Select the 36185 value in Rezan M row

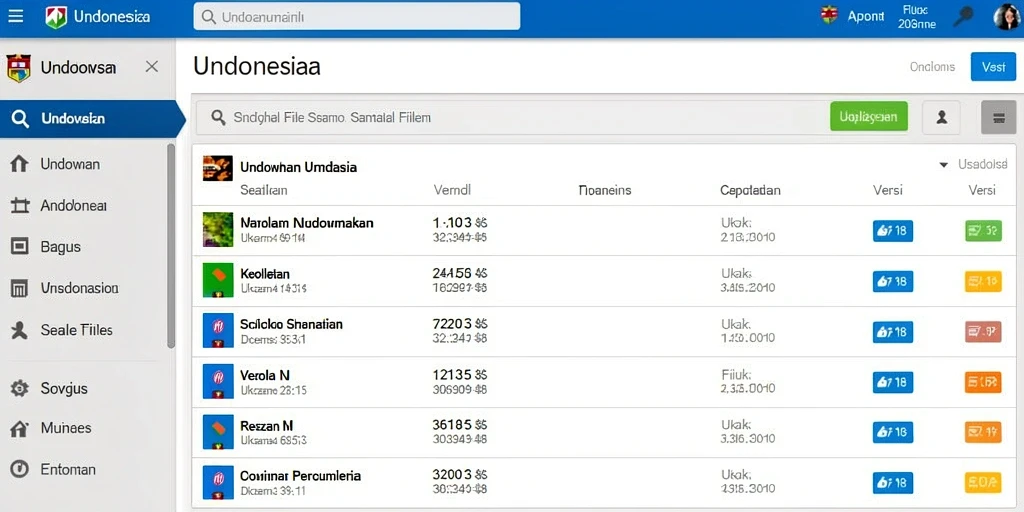pos(460,424)
